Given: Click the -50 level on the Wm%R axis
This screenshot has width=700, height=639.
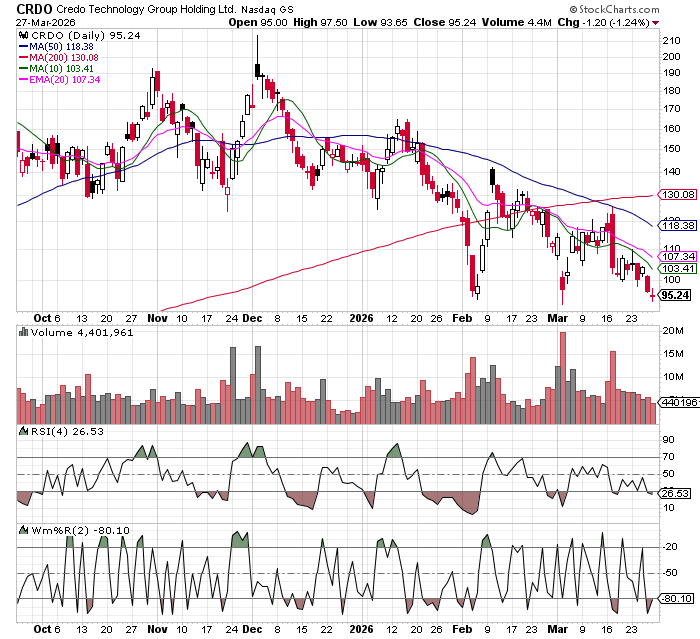Looking at the screenshot, I should pos(671,573).
